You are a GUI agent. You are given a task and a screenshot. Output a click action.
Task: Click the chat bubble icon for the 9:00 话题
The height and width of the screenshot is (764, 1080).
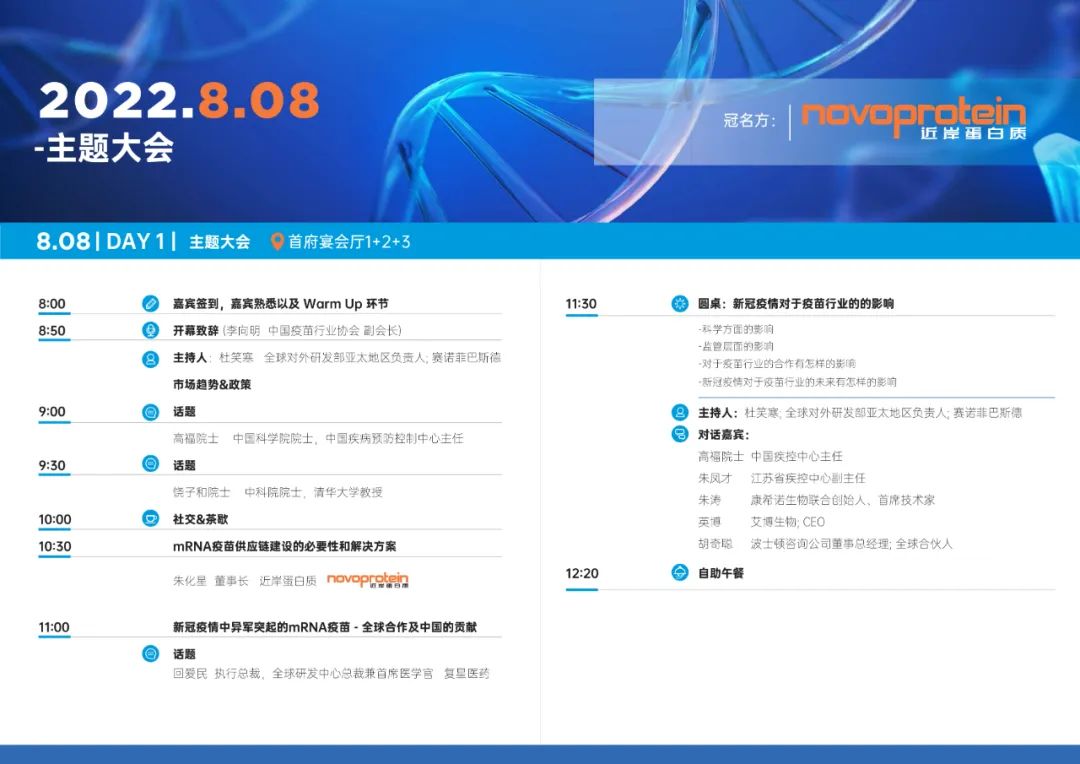pos(150,413)
